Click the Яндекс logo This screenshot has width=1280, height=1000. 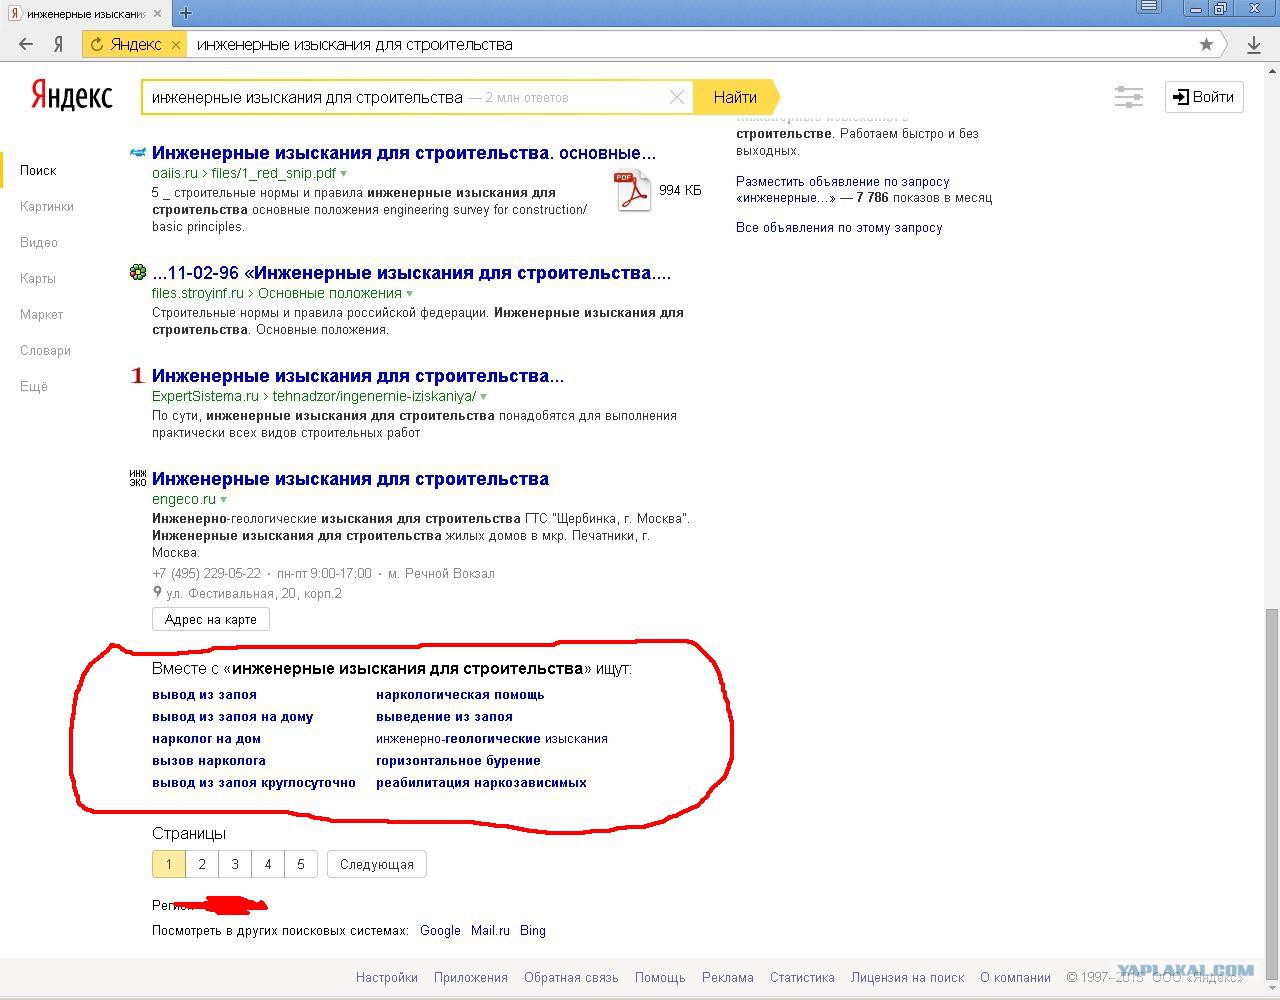(x=71, y=96)
